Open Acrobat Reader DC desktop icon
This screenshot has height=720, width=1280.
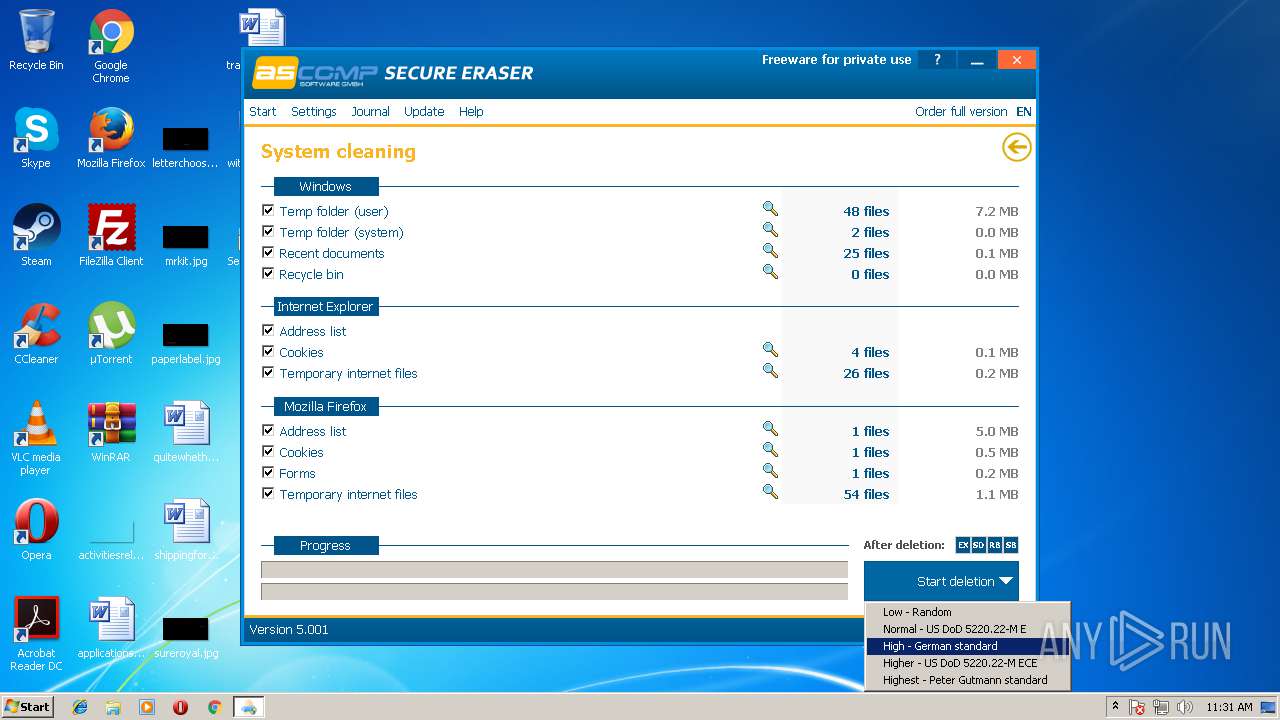pyautogui.click(x=36, y=634)
